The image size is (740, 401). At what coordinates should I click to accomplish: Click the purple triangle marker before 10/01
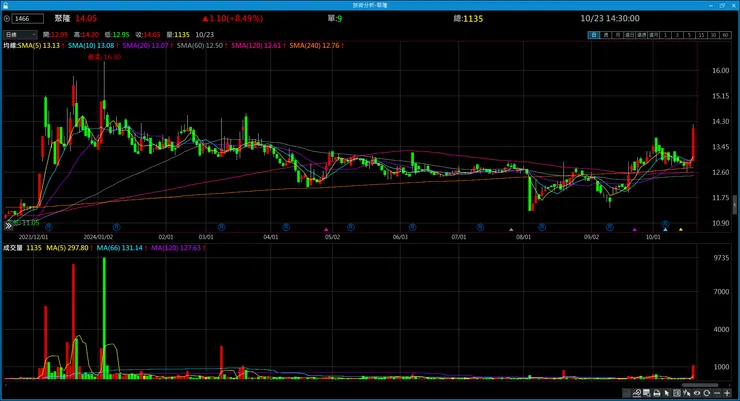point(635,230)
